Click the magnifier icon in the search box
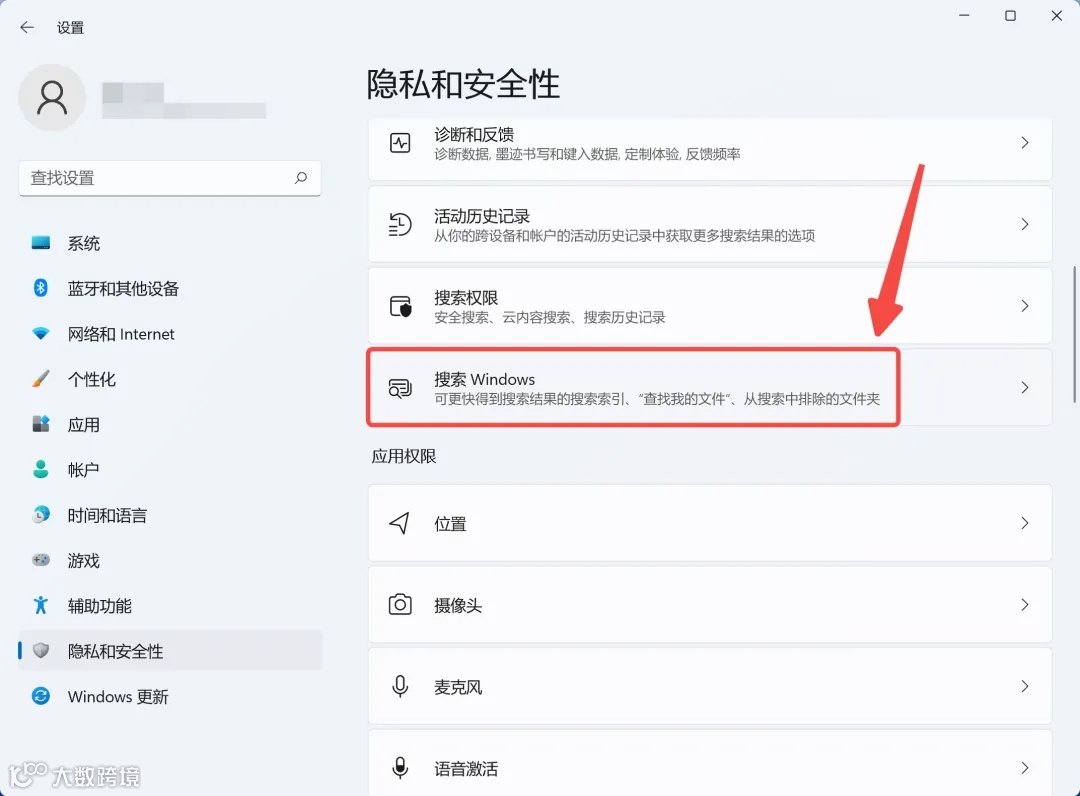The width and height of the screenshot is (1080, 796). tap(301, 178)
